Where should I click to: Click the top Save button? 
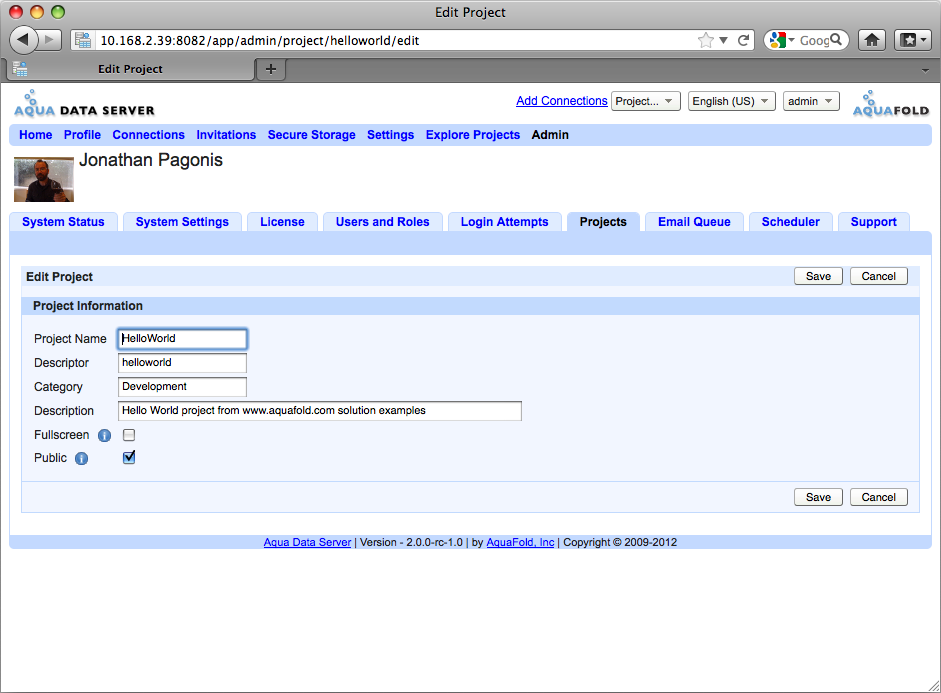click(818, 276)
